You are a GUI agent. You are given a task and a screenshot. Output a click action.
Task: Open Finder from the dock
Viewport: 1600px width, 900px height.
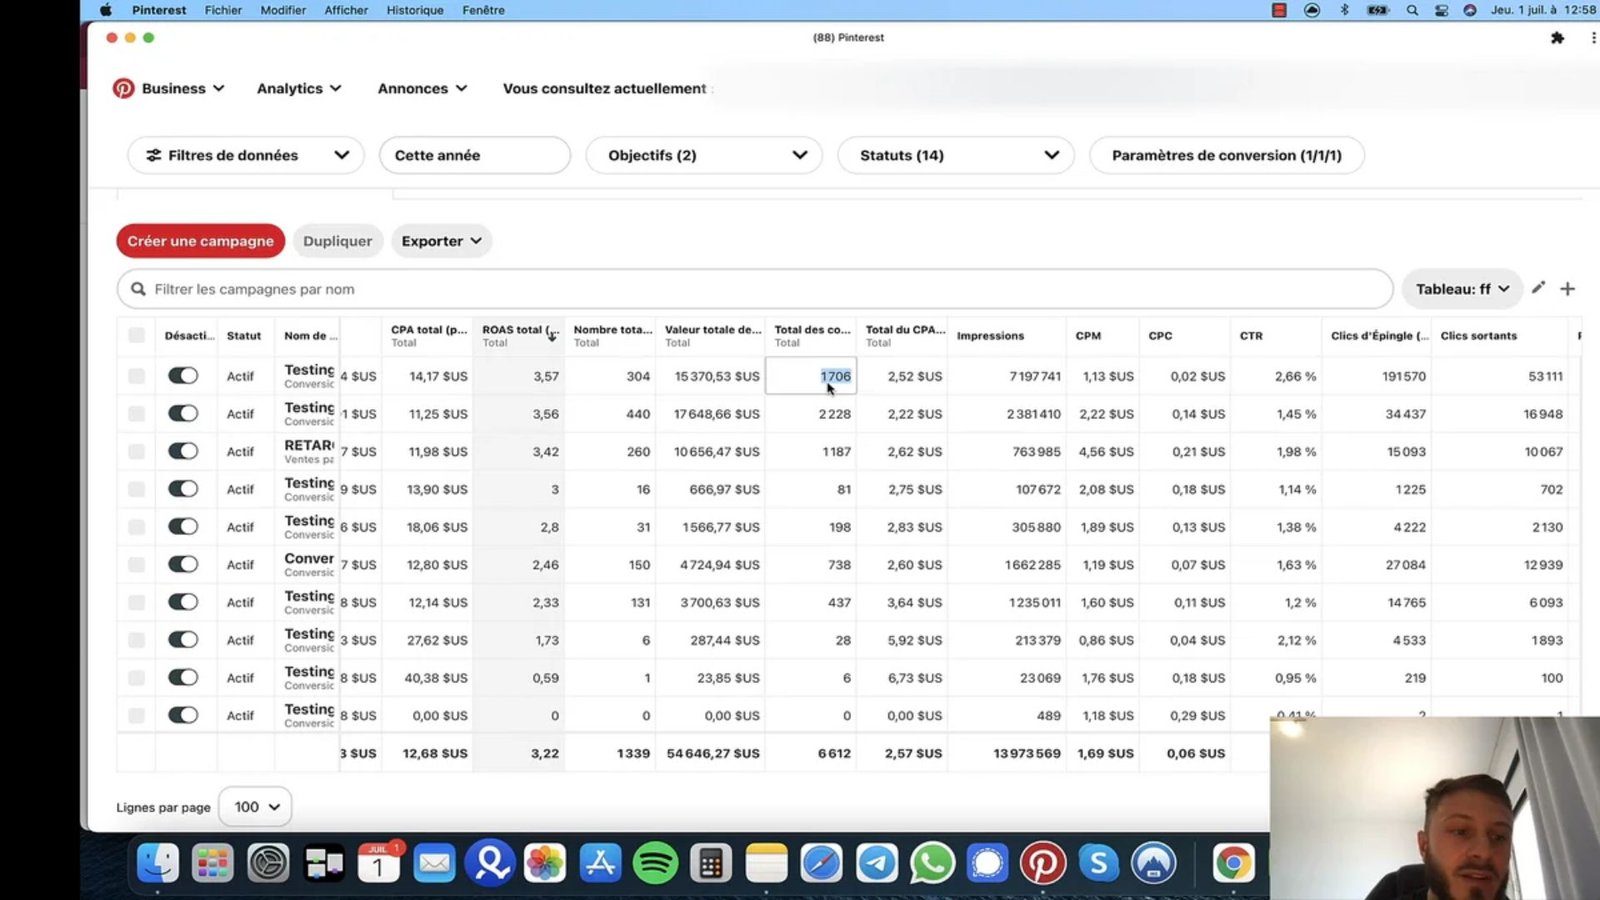click(157, 863)
